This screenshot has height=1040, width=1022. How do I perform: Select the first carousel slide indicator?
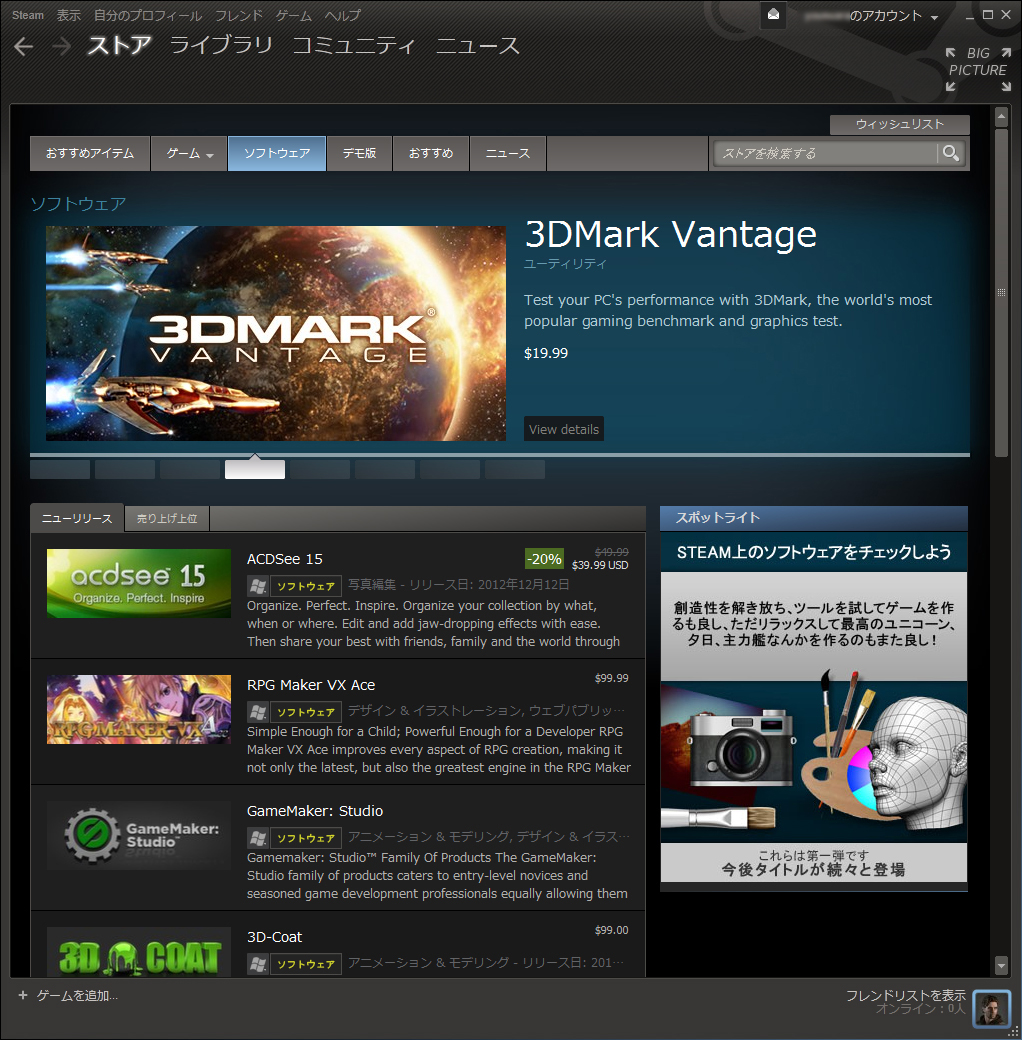click(60, 470)
